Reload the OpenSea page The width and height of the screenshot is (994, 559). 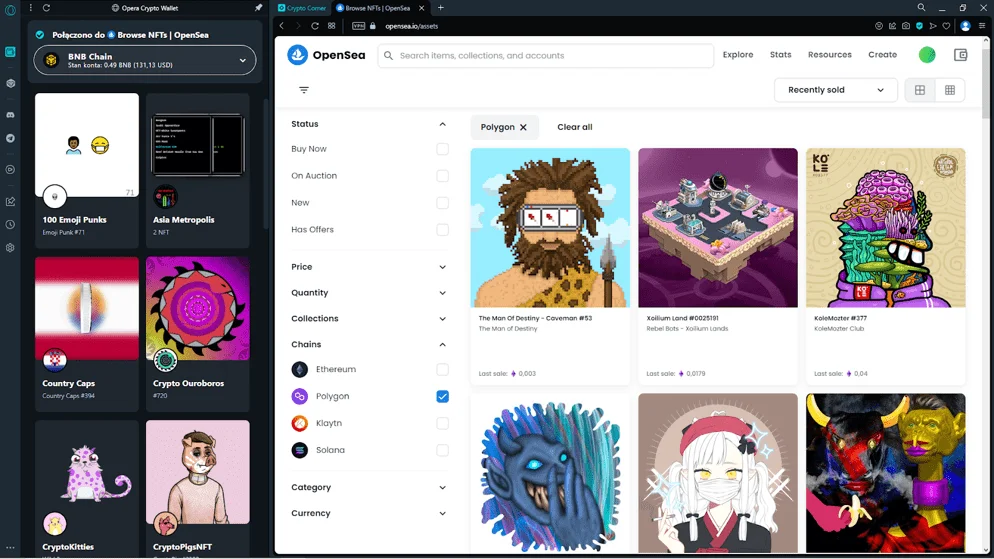point(314,26)
